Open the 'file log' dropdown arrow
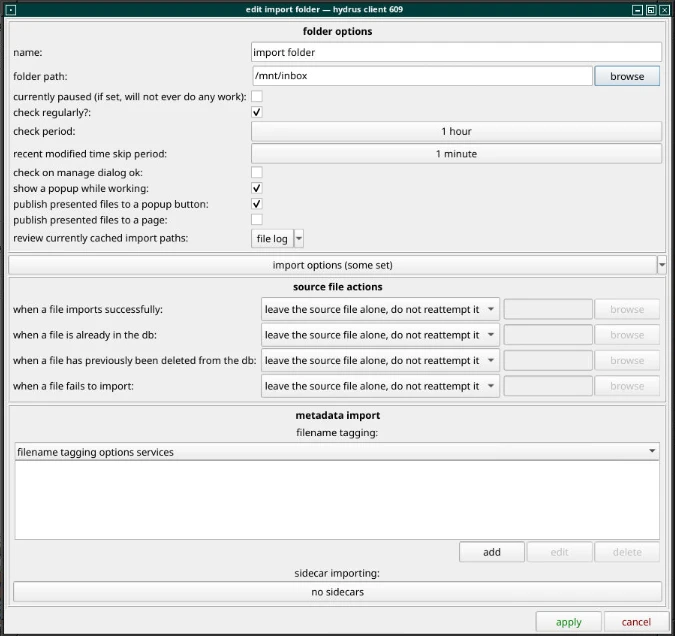Image resolution: width=675 pixels, height=636 pixels. click(298, 239)
